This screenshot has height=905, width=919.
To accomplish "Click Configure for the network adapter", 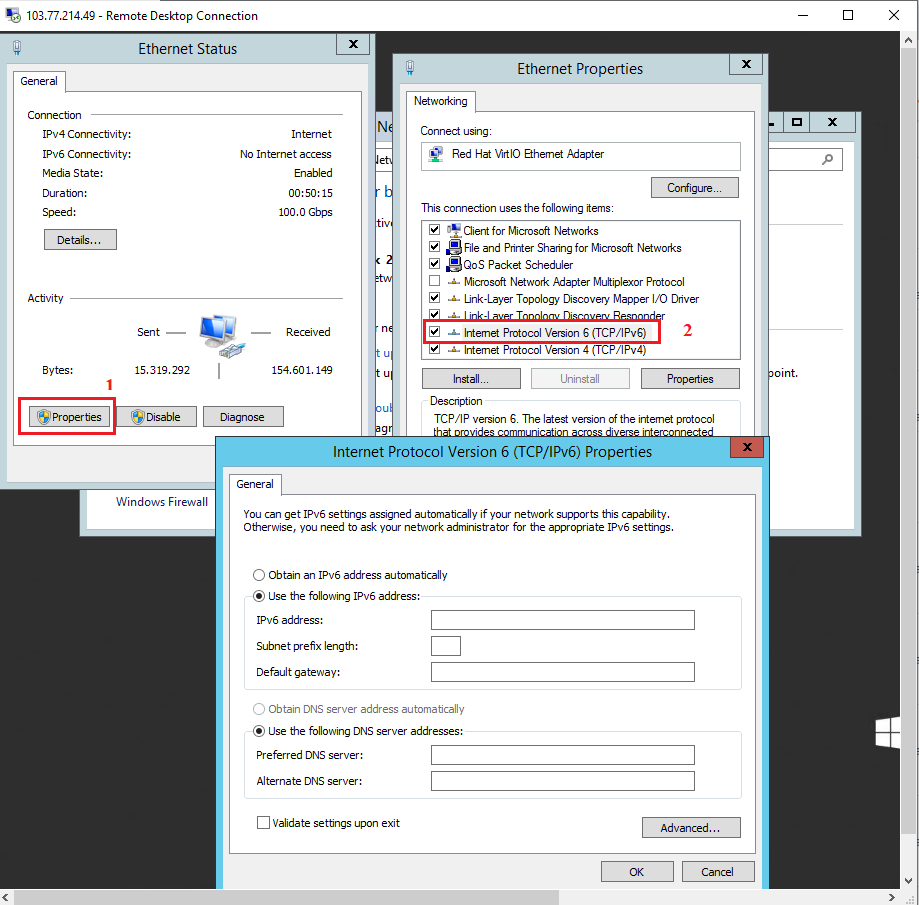I will tap(695, 188).
